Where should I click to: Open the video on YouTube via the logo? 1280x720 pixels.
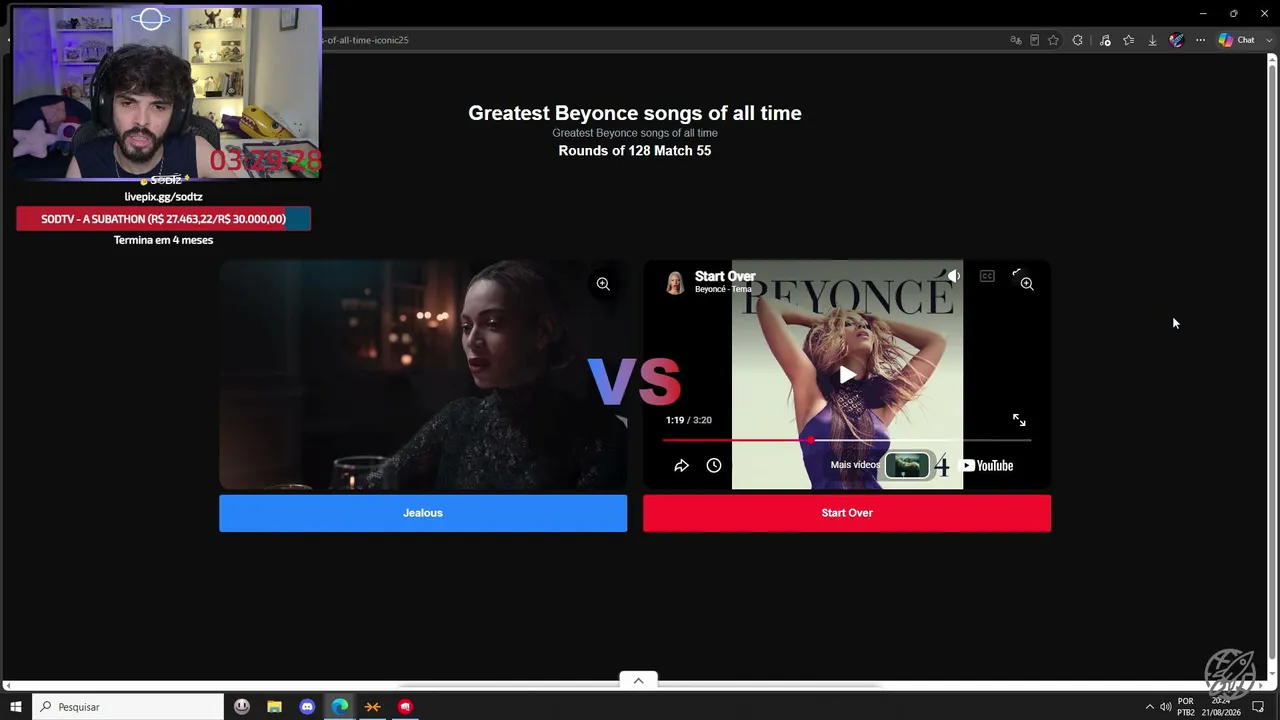click(986, 465)
